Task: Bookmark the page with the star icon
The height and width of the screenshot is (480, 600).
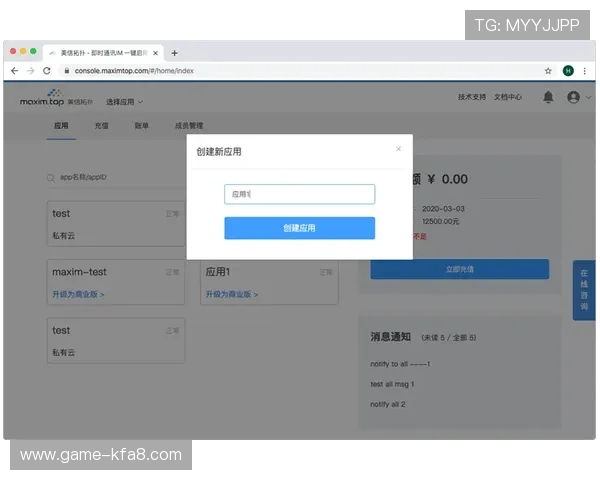Action: [548, 71]
